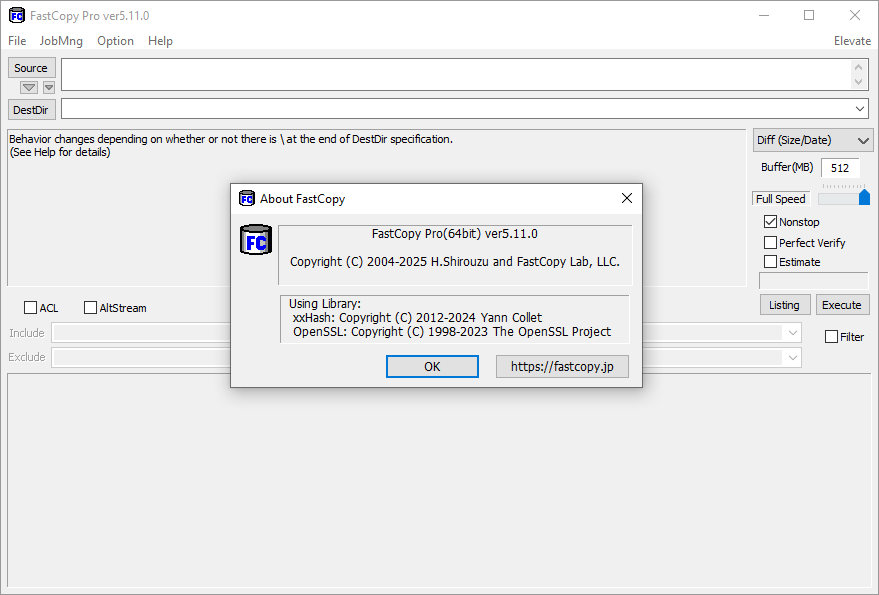Click the Full Speed slider handle
The width and height of the screenshot is (879, 595).
[864, 197]
